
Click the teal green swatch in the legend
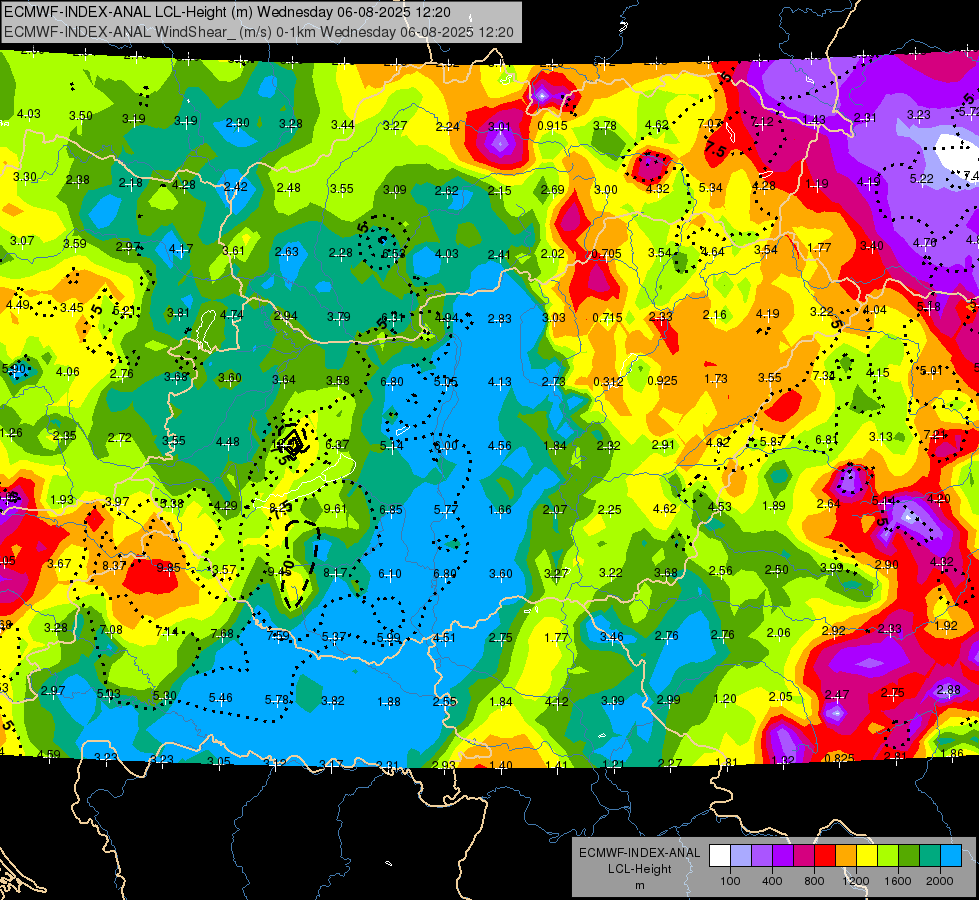[930, 856]
